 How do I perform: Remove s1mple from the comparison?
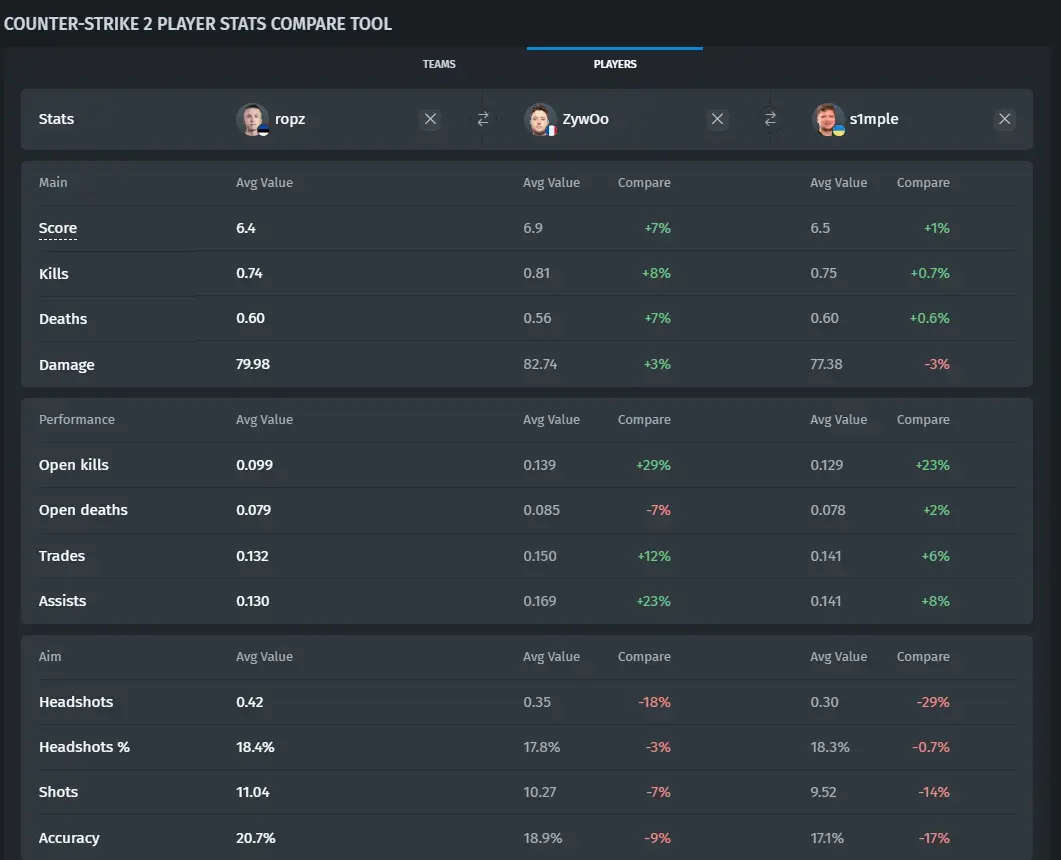point(1005,119)
